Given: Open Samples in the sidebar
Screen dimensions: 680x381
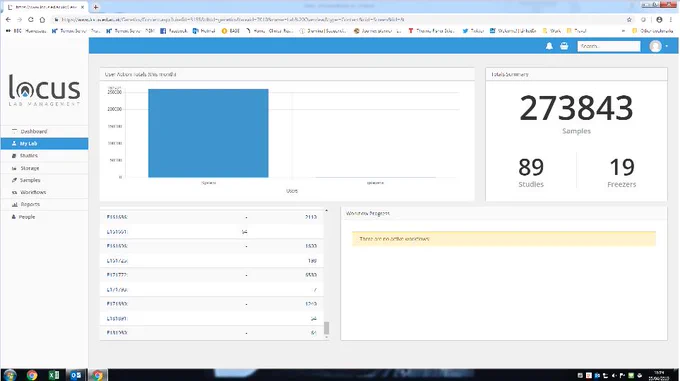Looking at the screenshot, I should 44,180.
